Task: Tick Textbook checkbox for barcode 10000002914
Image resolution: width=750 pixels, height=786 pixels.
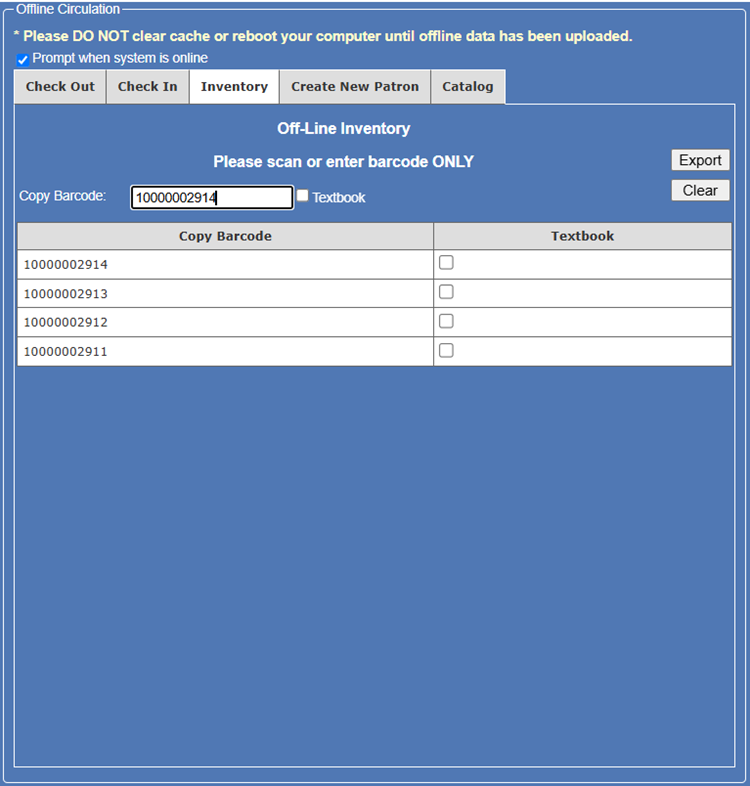Action: pos(446,262)
